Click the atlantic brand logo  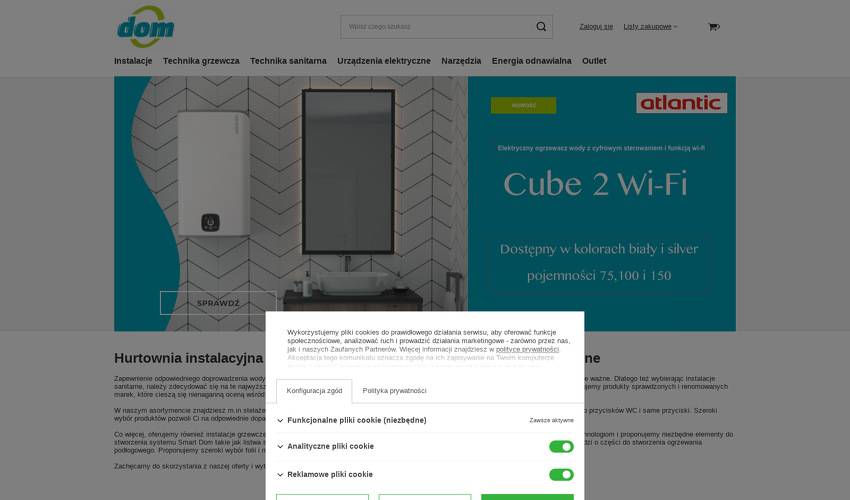click(681, 103)
